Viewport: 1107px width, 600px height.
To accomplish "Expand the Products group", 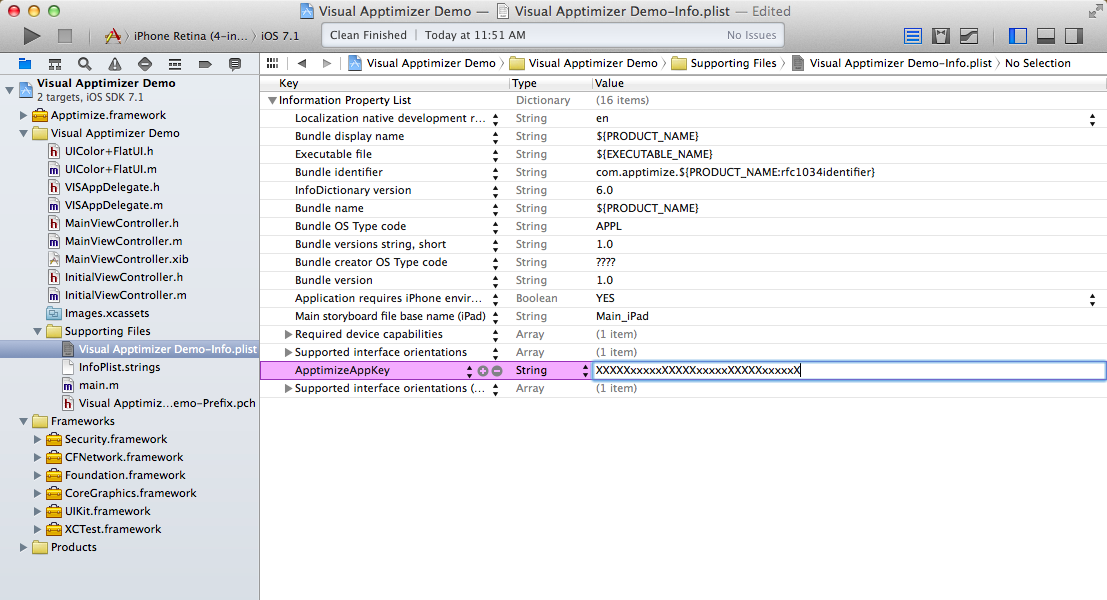I will pos(23,547).
